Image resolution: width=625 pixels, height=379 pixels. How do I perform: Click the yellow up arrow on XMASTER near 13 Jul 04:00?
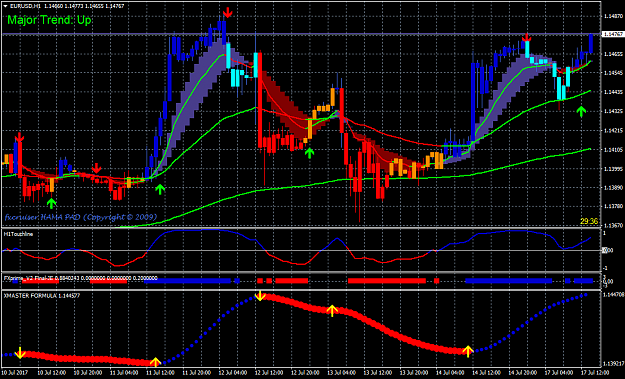pyautogui.click(x=332, y=310)
